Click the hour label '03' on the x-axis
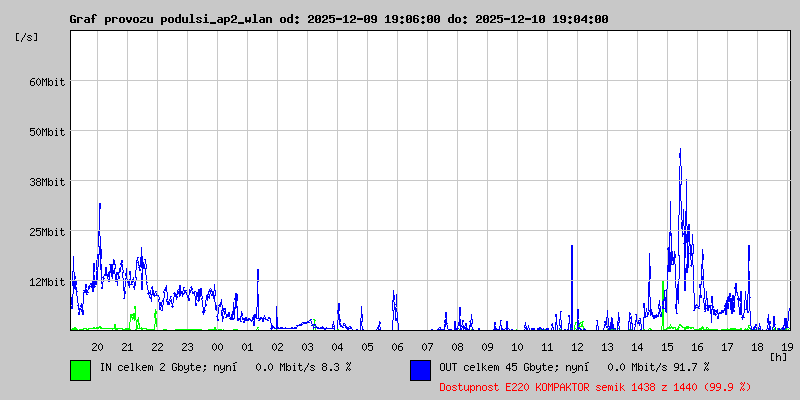Viewport: 800px width, 400px height. click(x=307, y=347)
